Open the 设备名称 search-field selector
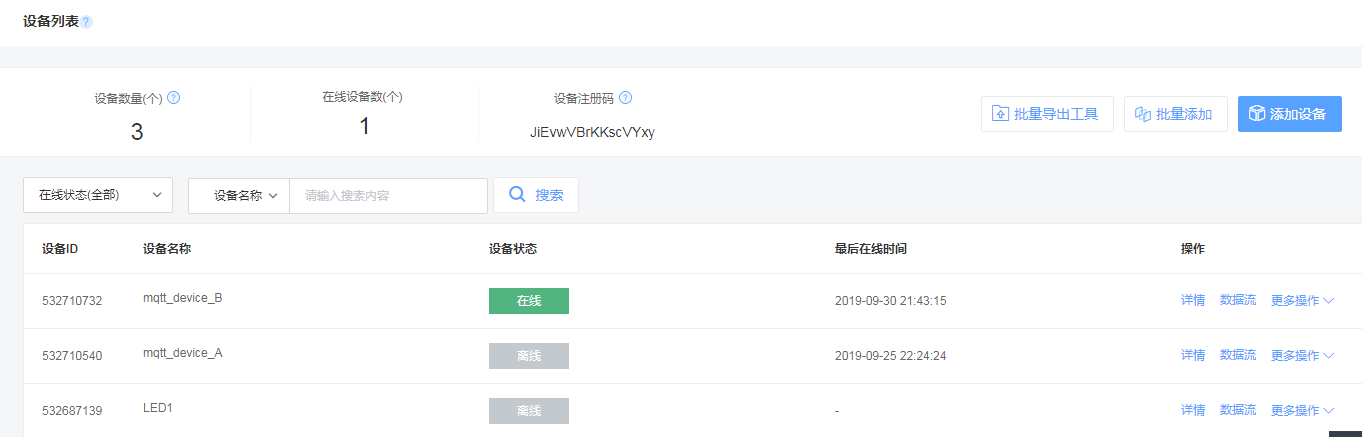This screenshot has height=437, width=1362. click(239, 195)
